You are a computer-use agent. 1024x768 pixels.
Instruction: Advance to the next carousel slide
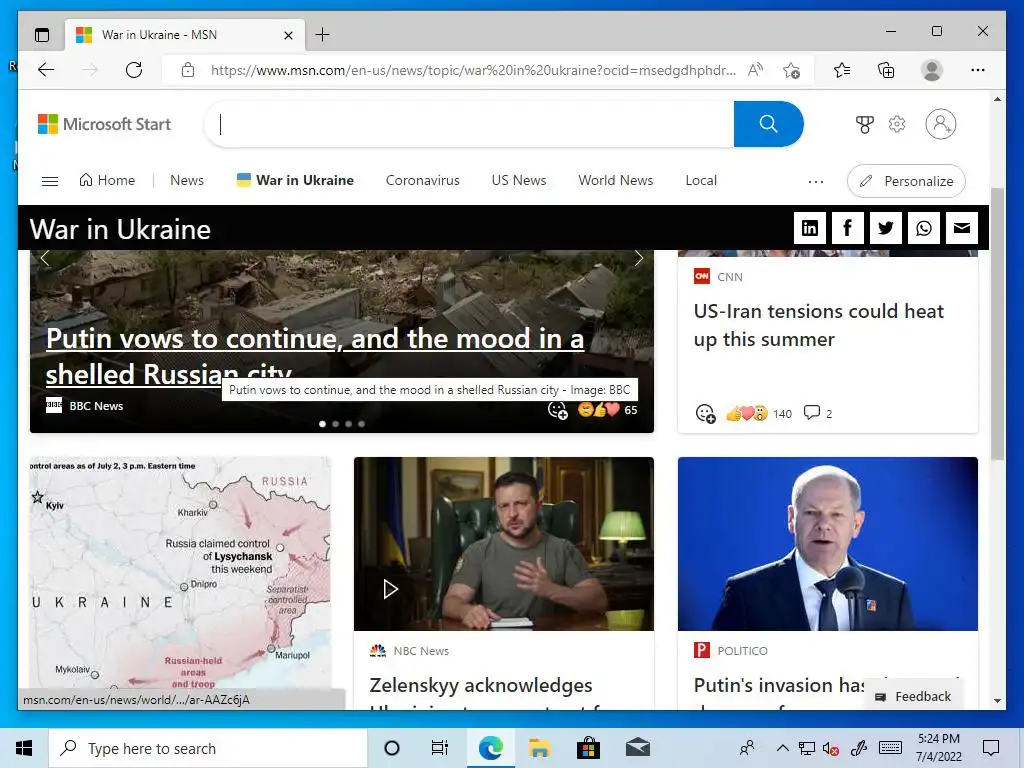point(639,258)
